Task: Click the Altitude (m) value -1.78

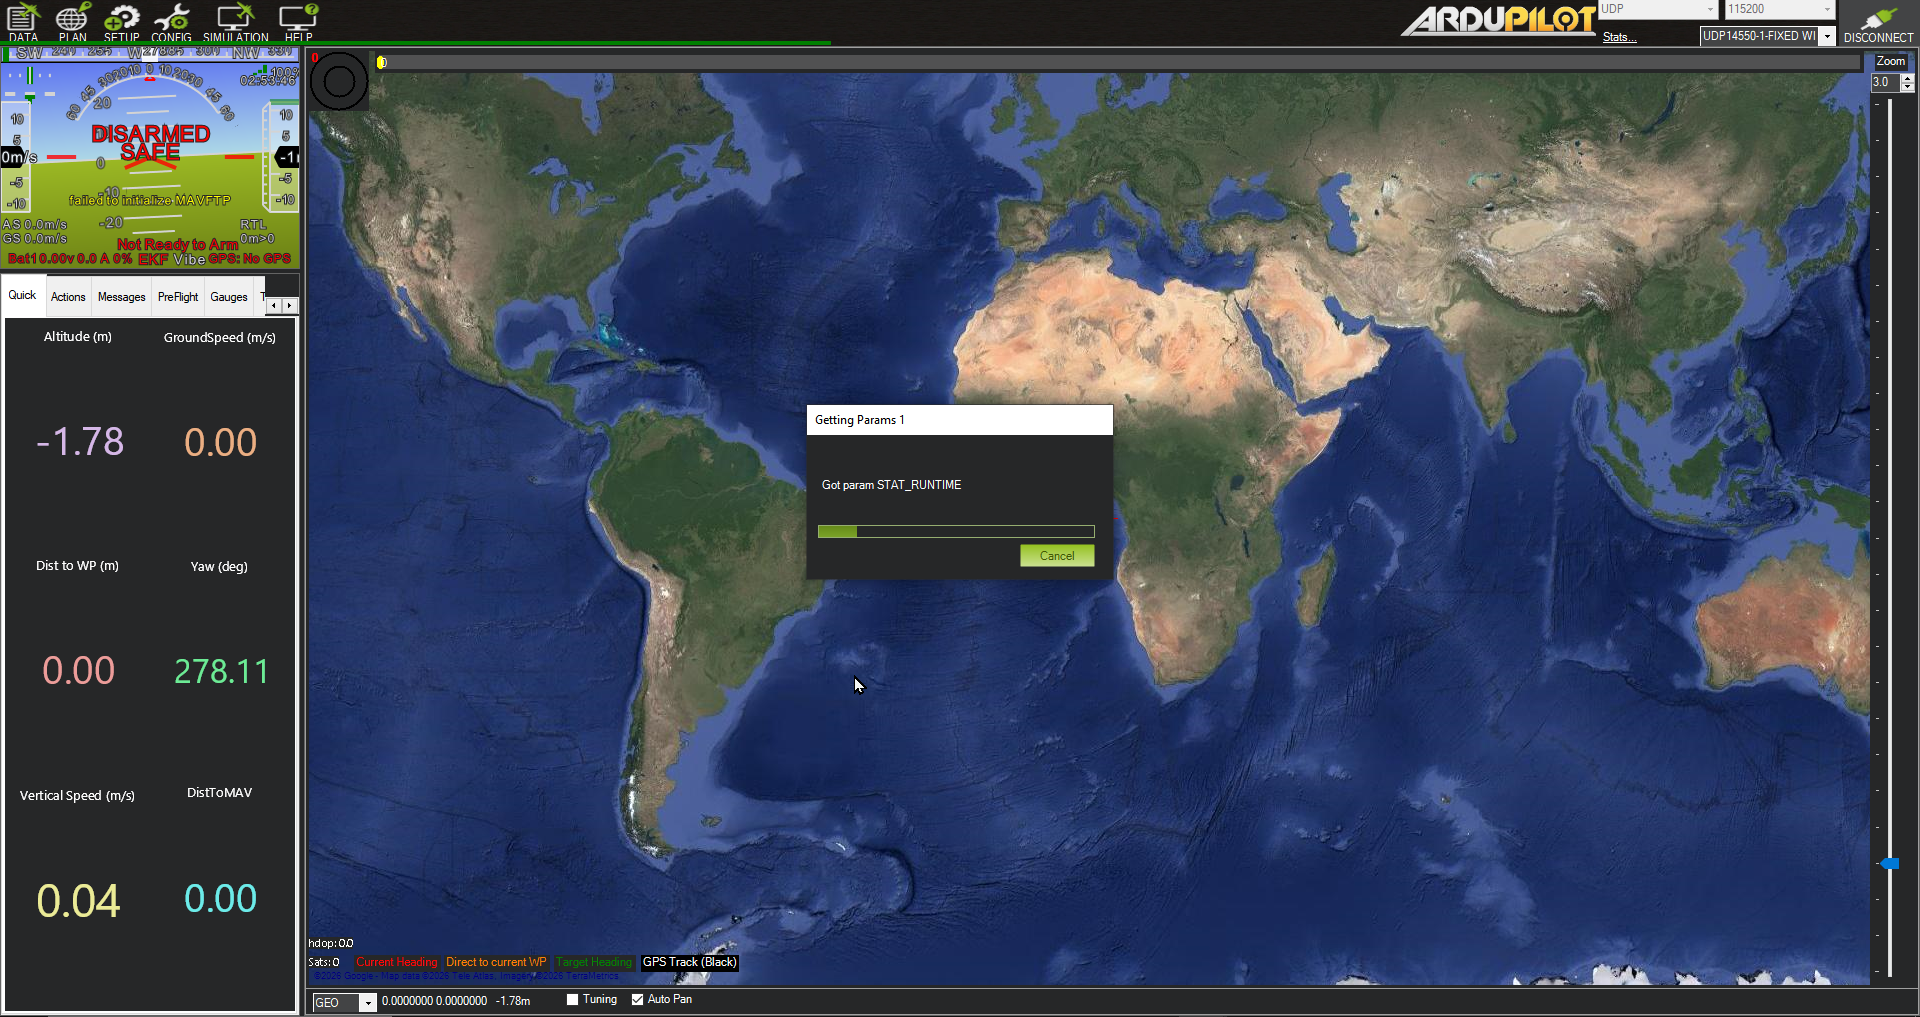Action: point(79,442)
